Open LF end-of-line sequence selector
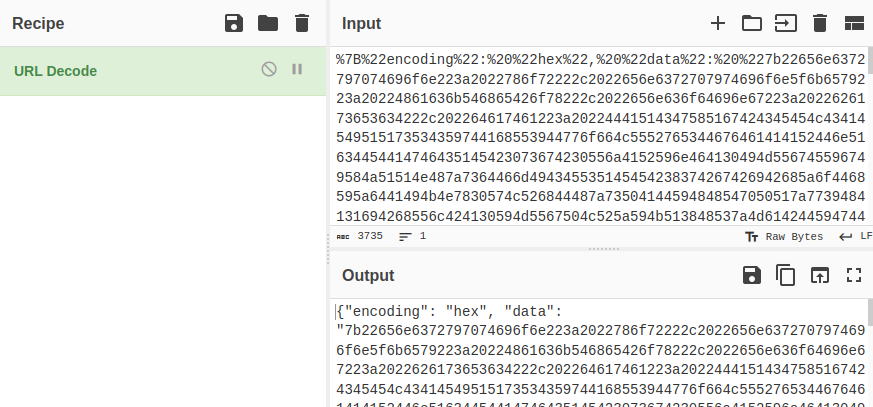The height and width of the screenshot is (407, 873). (x=856, y=236)
